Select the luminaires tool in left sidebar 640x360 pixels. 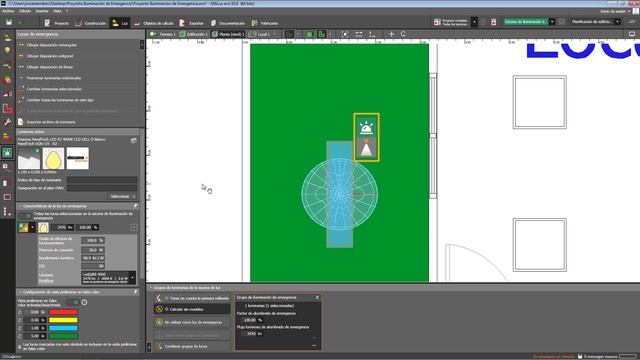pyautogui.click(x=7, y=37)
